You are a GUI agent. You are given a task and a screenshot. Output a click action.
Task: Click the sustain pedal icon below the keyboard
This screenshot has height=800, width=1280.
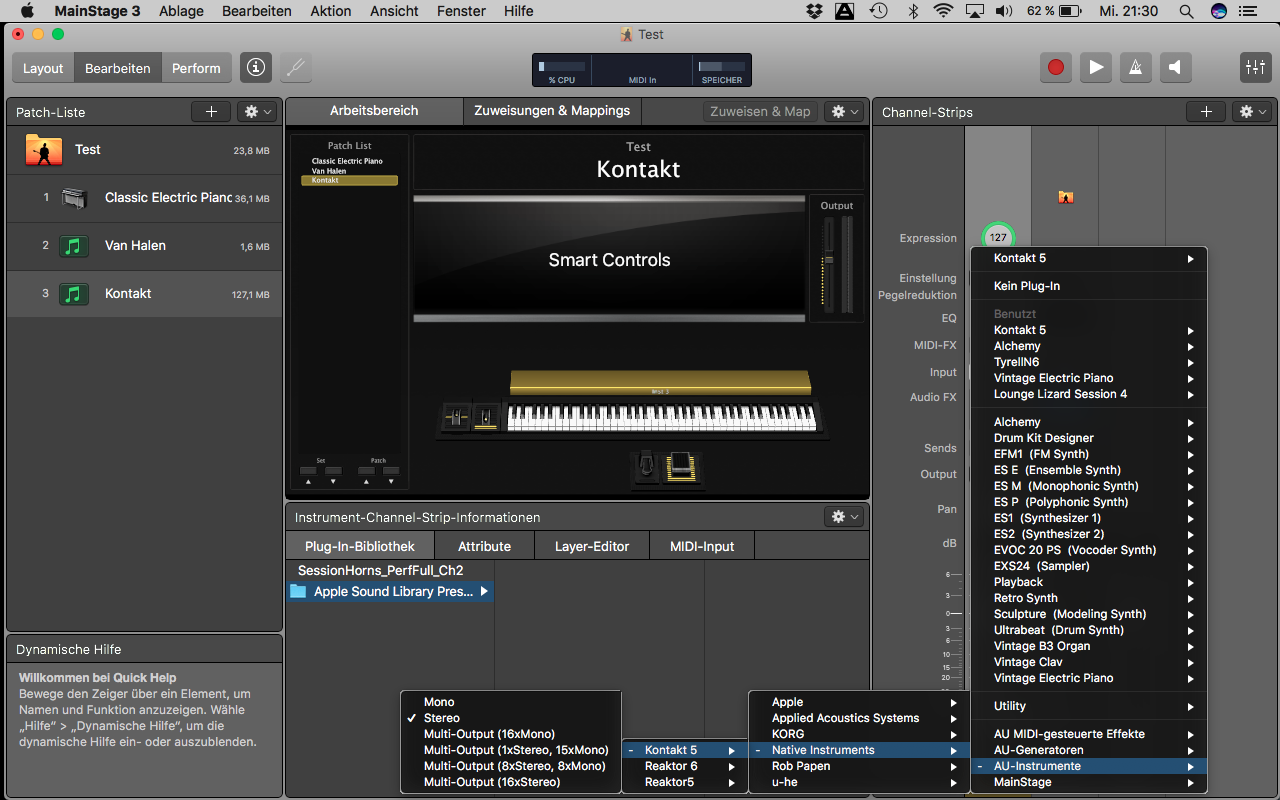pyautogui.click(x=681, y=465)
